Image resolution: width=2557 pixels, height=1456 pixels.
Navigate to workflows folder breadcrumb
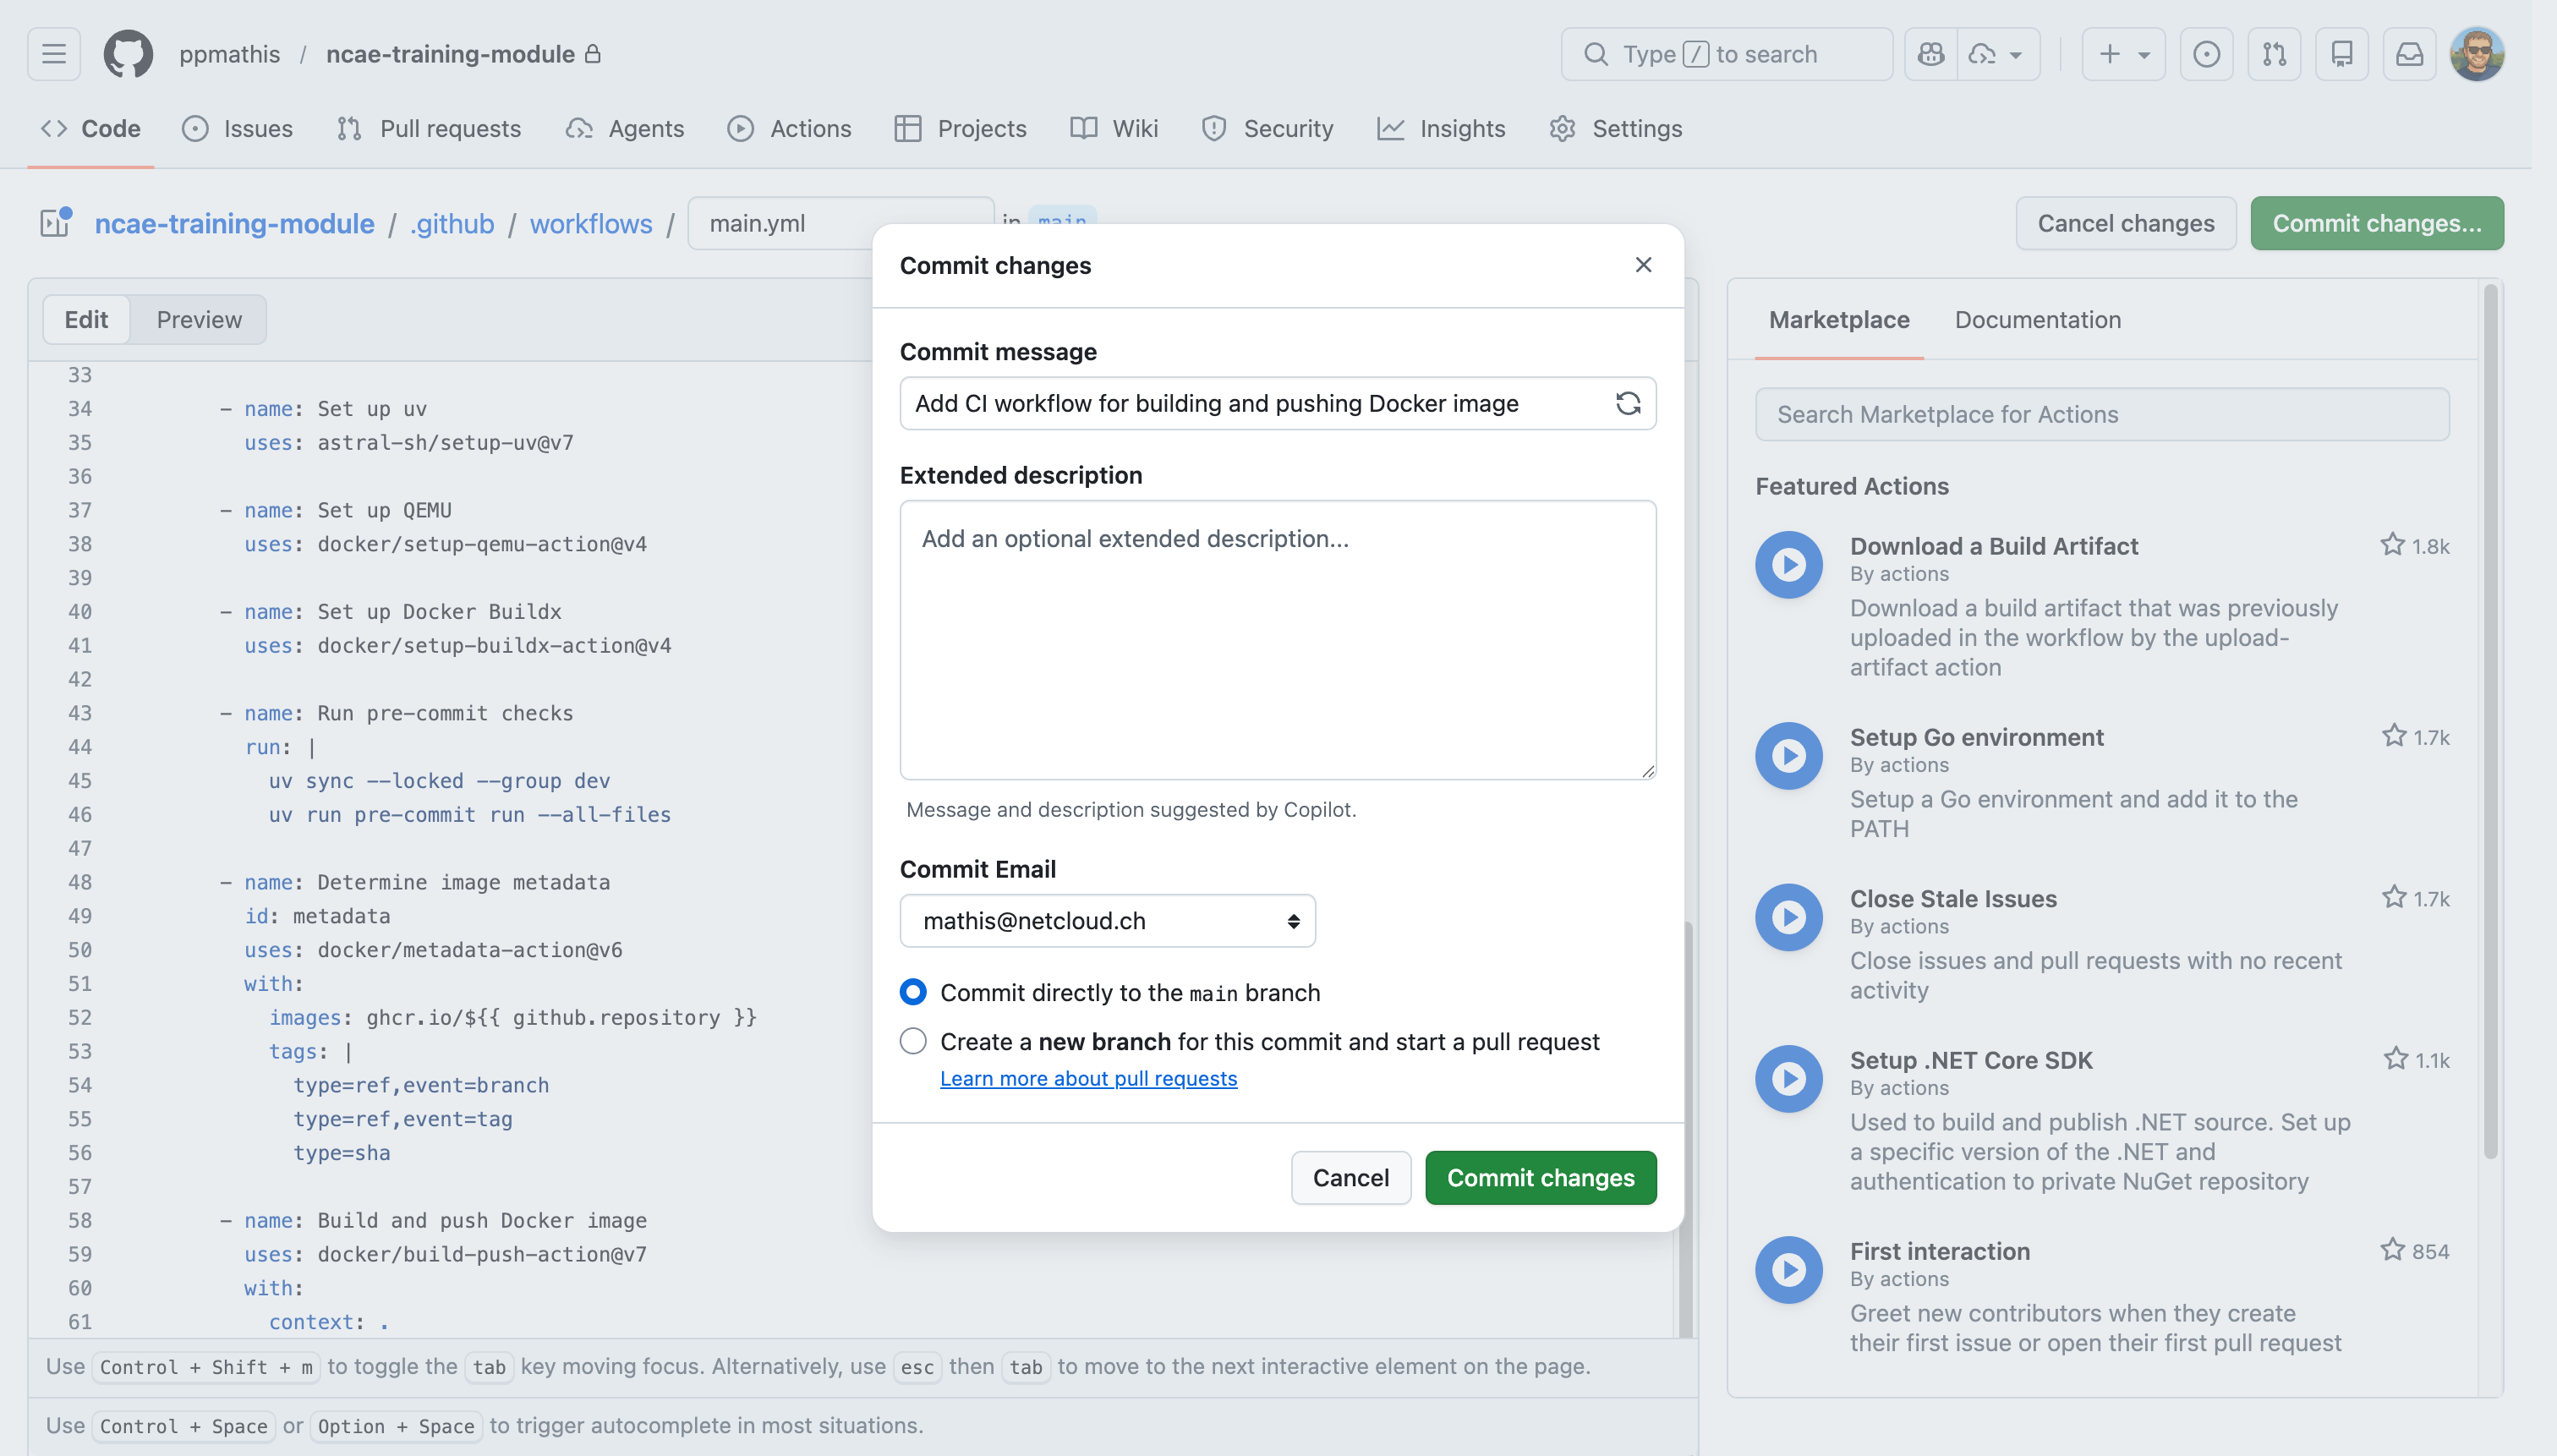pos(590,223)
